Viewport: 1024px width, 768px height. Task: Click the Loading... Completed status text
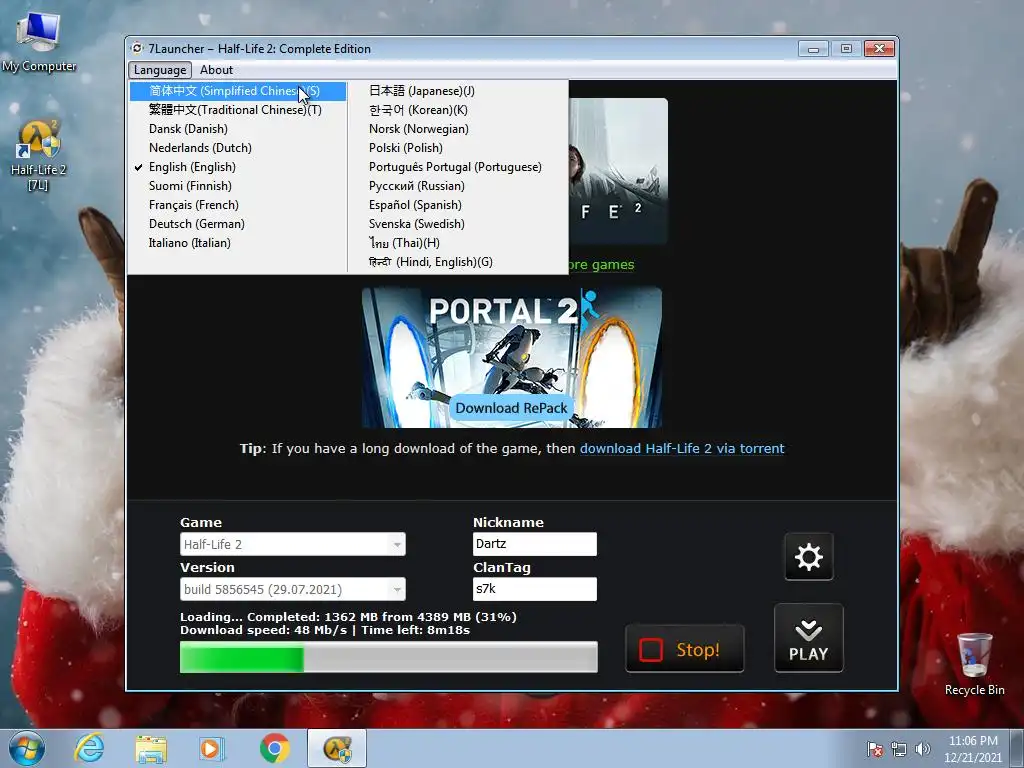(348, 616)
